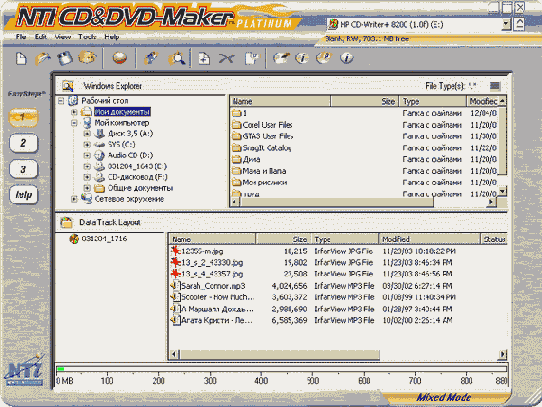
Task: Click Data Track list scroll left arrow
Action: (174, 354)
